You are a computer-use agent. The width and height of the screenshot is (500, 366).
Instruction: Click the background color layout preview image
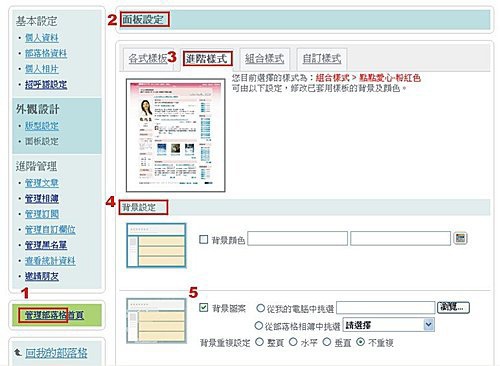(x=156, y=245)
